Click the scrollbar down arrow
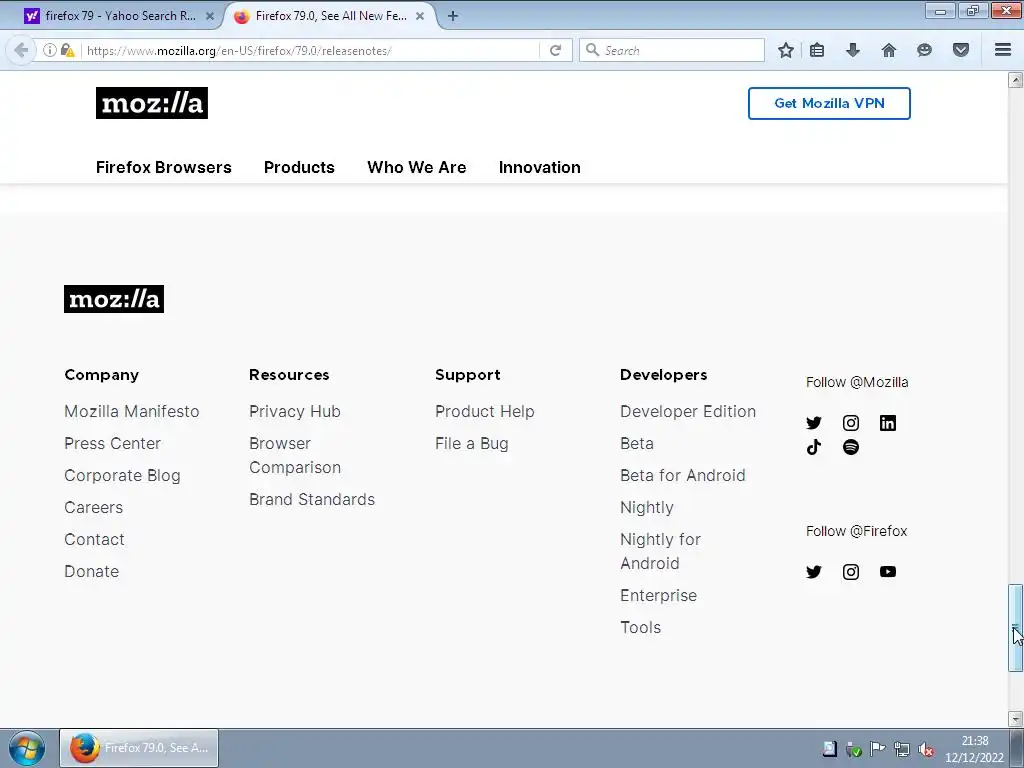Screen dimensions: 1024x768 1015,719
